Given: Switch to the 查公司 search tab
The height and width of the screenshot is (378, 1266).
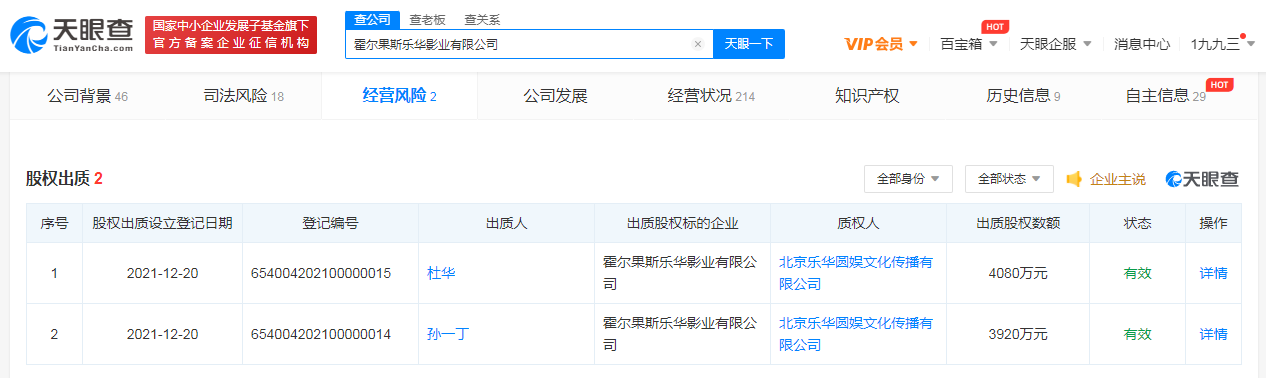Looking at the screenshot, I should [x=372, y=19].
